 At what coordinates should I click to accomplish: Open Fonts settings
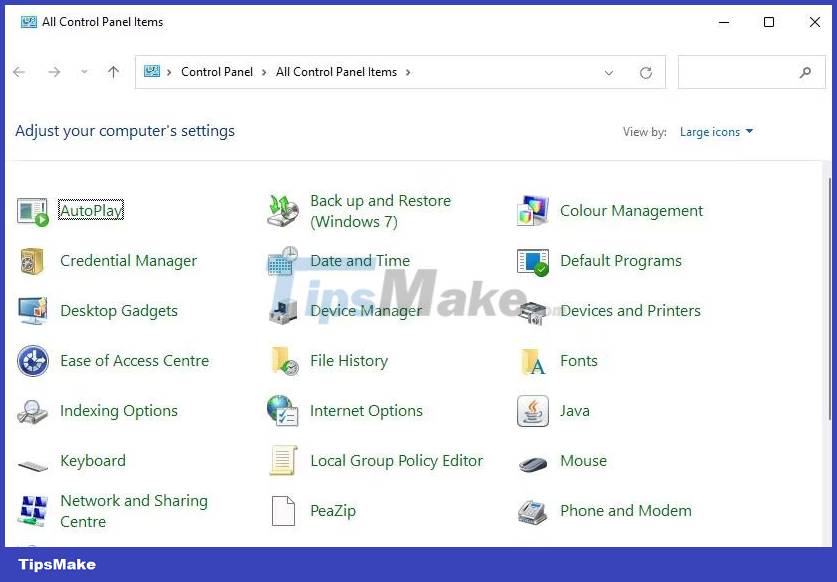[579, 361]
